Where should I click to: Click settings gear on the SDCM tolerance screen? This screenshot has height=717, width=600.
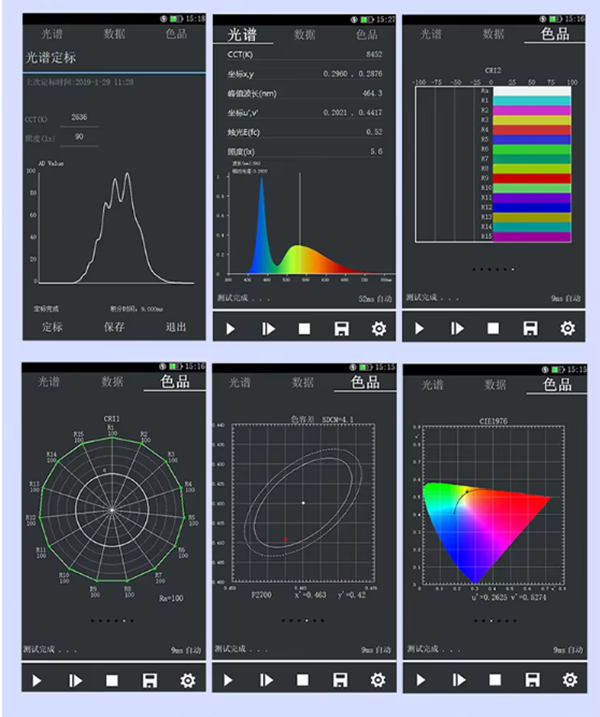click(378, 680)
